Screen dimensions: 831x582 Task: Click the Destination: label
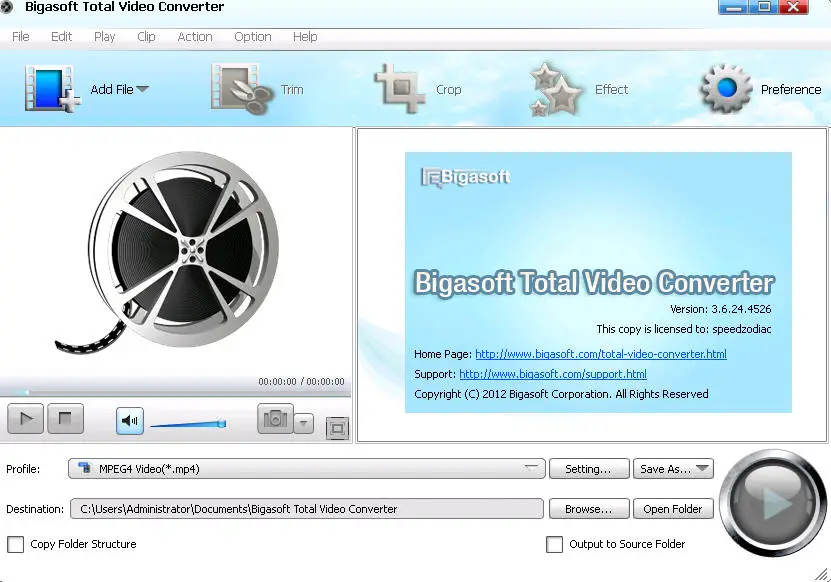35,509
